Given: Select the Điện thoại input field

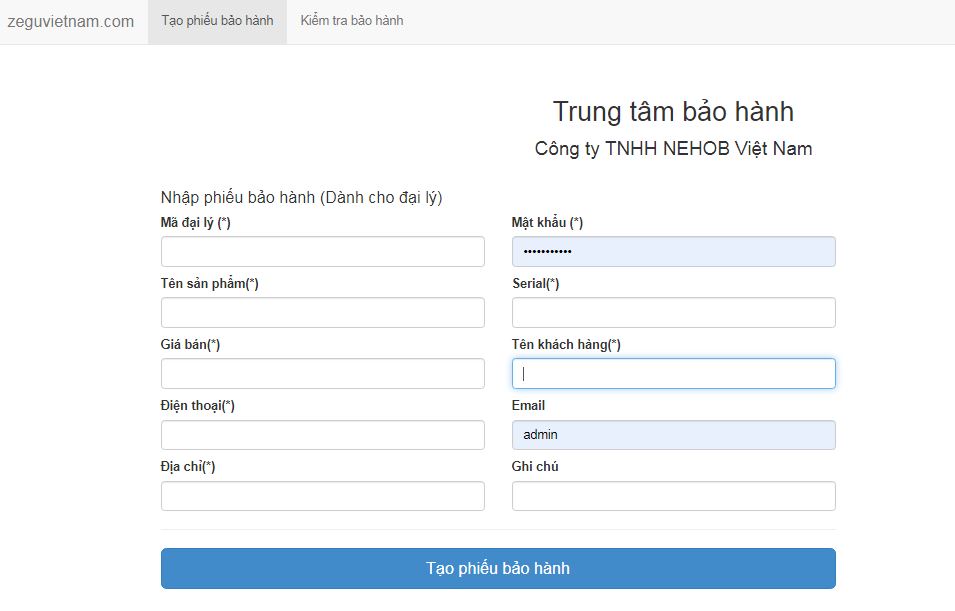Looking at the screenshot, I should pyautogui.click(x=323, y=435).
